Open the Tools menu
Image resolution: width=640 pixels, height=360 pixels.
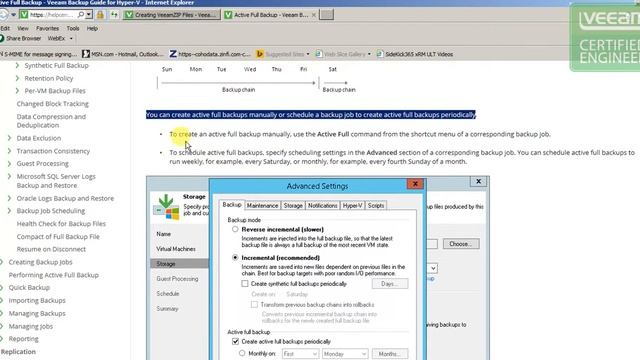(73, 29)
